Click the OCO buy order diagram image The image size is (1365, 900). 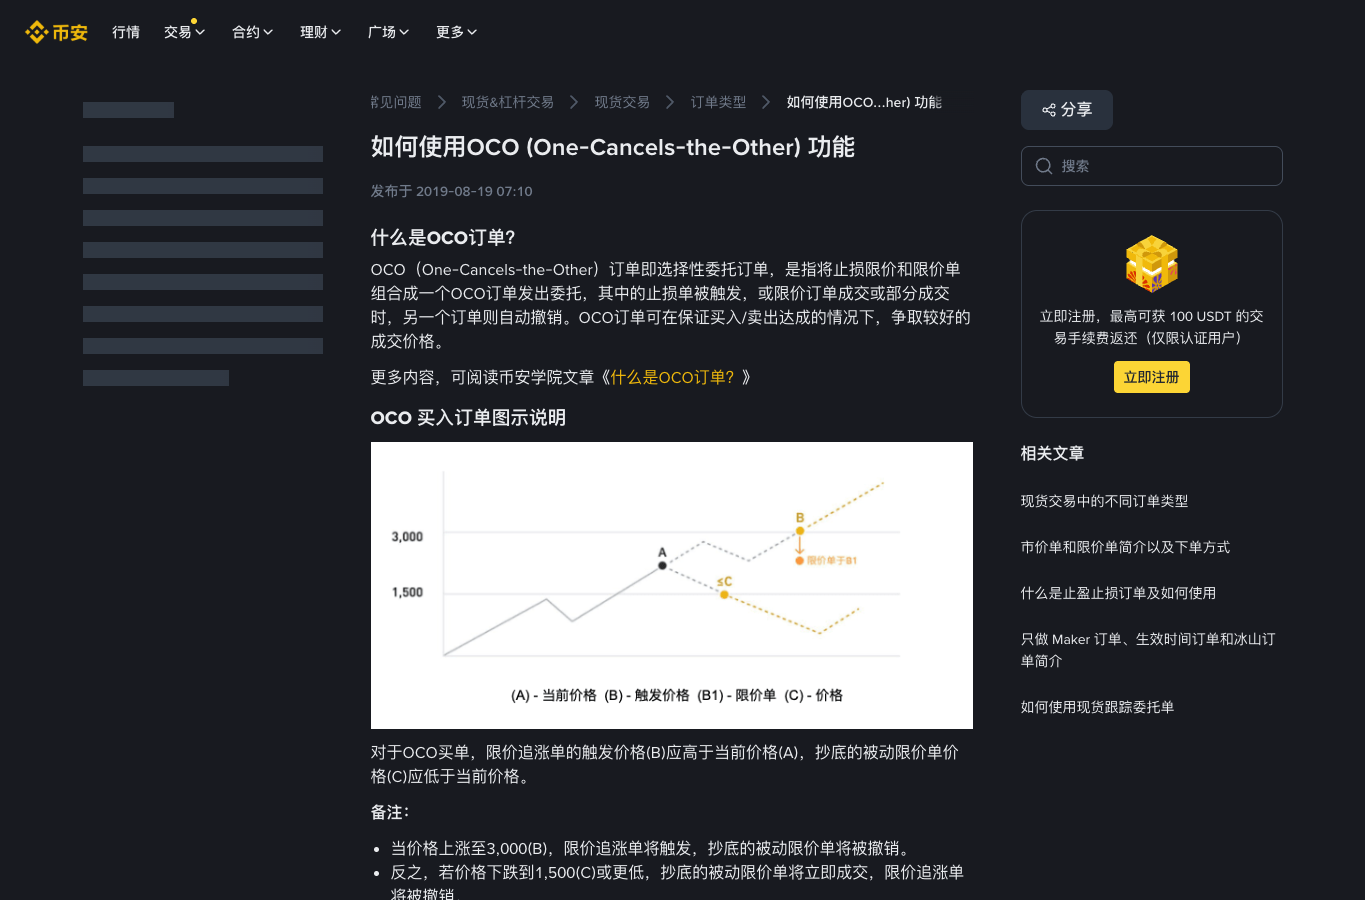[x=672, y=585]
